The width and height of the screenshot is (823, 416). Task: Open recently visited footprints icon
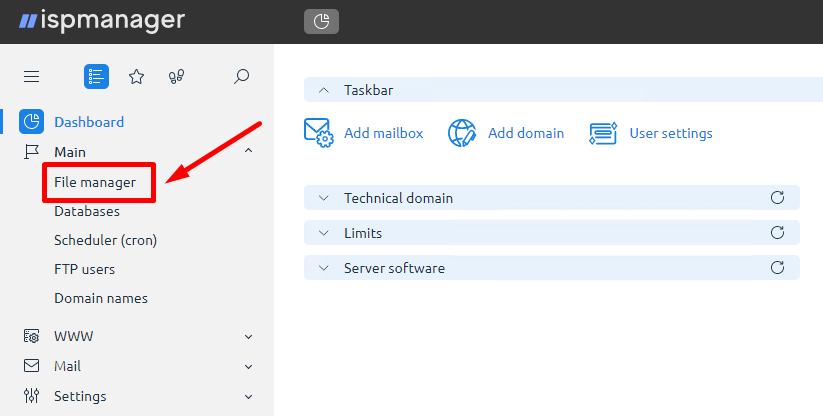(176, 77)
